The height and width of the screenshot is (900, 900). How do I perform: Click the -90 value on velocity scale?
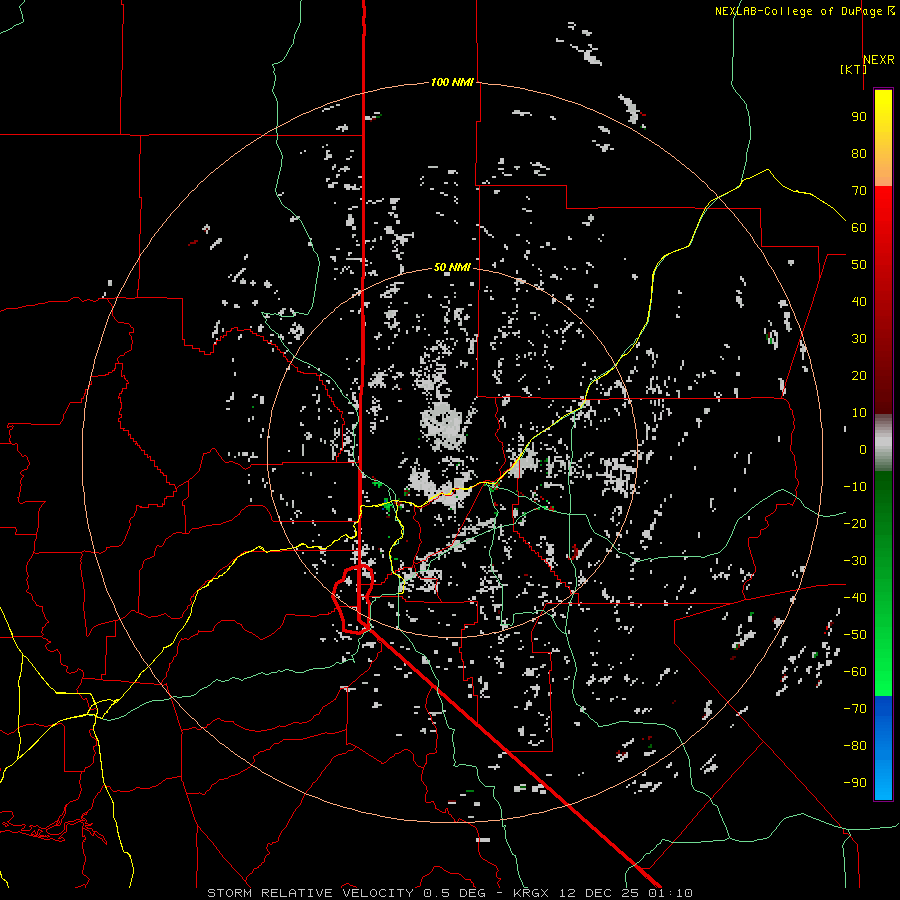click(855, 783)
